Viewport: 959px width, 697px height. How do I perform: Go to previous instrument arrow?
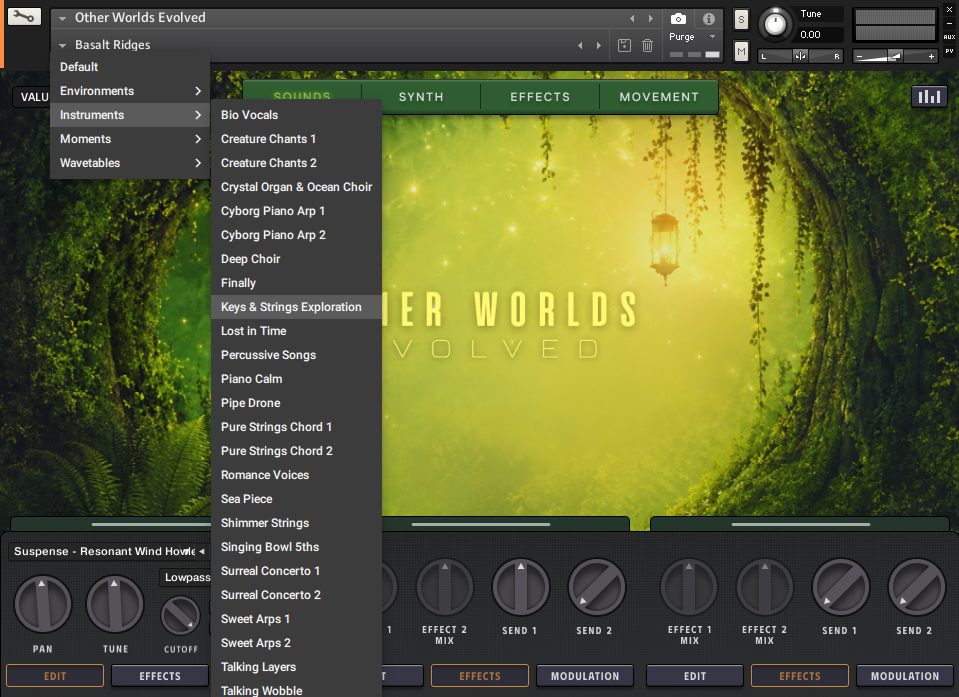[x=632, y=18]
